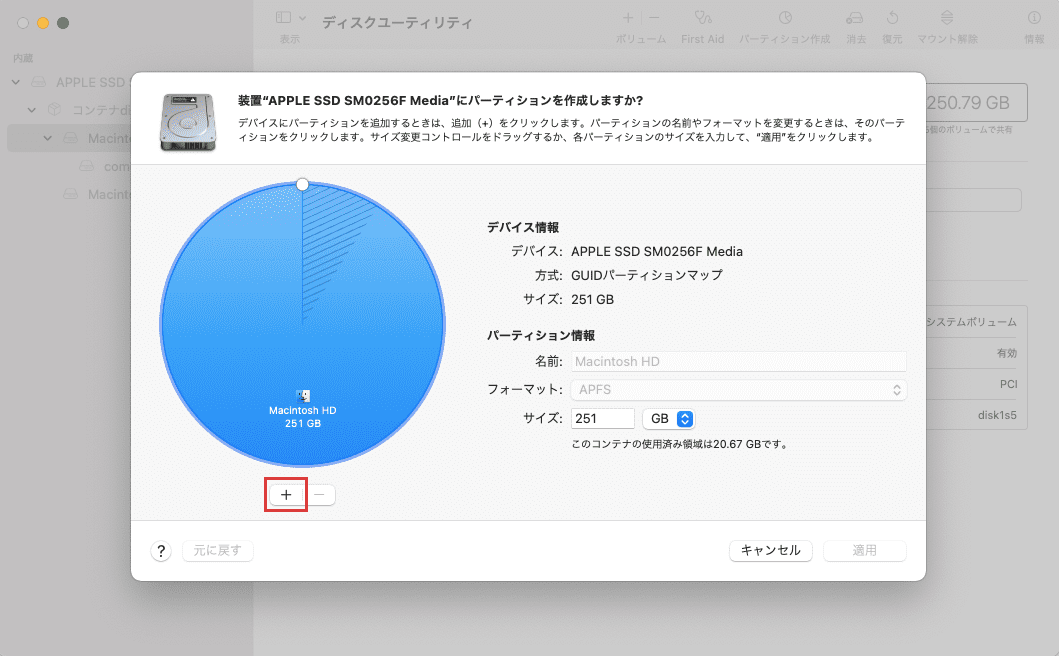Image resolution: width=1059 pixels, height=656 pixels.
Task: Open the help question mark button
Action: [161, 551]
